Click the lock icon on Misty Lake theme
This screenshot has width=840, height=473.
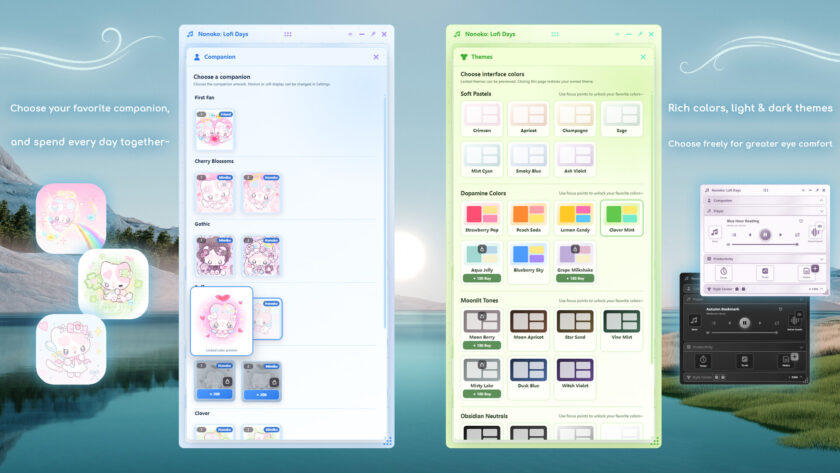pos(482,365)
